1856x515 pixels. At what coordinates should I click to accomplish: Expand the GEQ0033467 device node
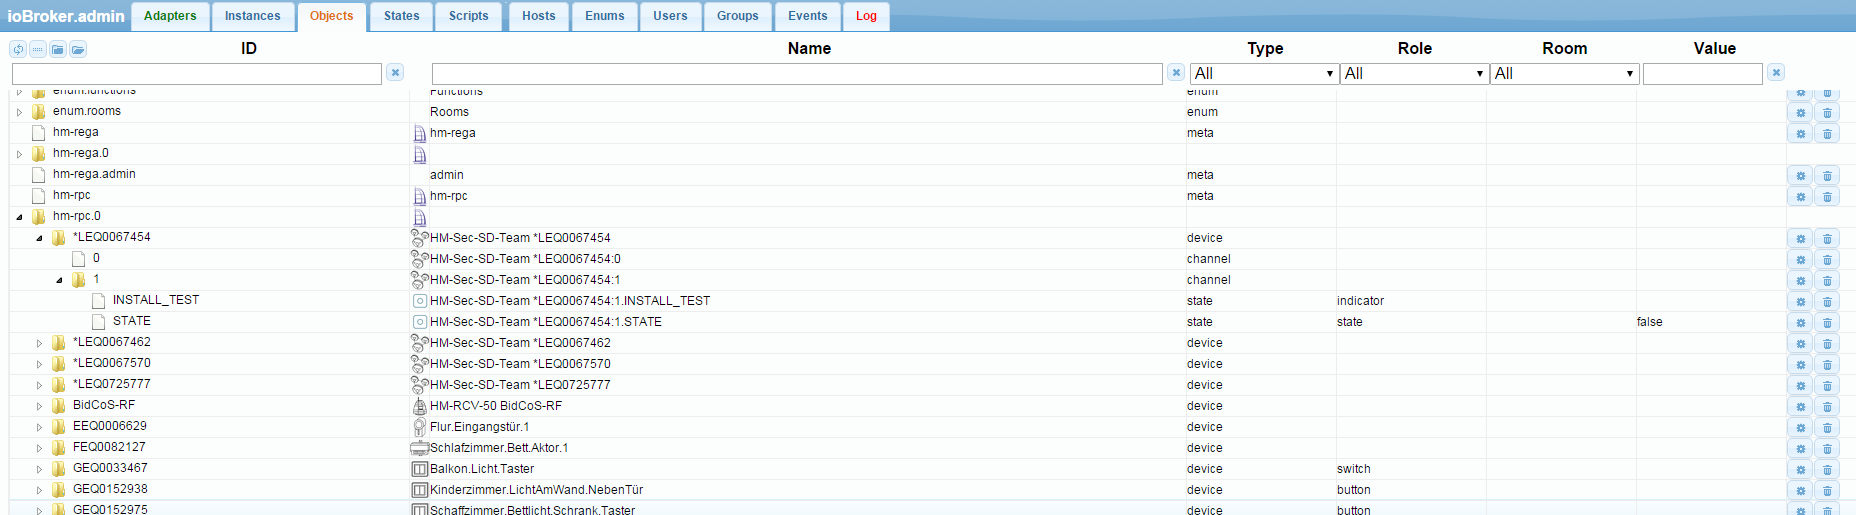point(39,469)
